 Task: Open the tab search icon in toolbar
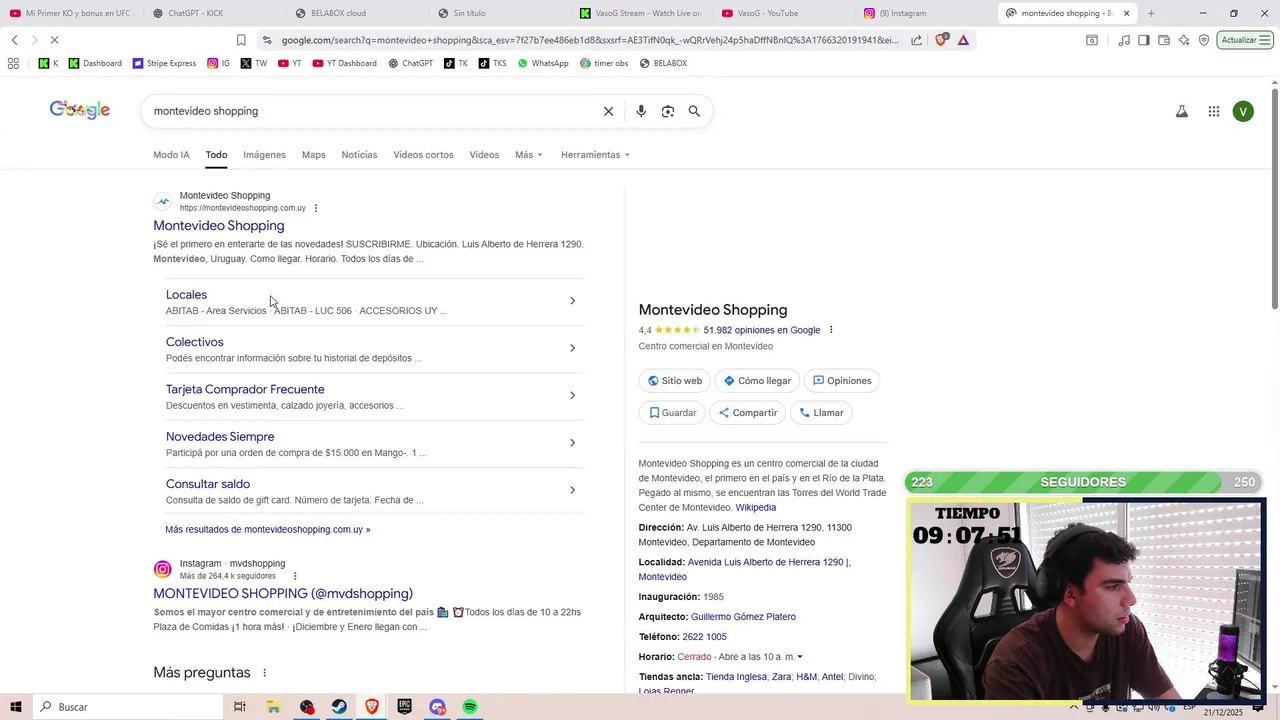[1092, 40]
